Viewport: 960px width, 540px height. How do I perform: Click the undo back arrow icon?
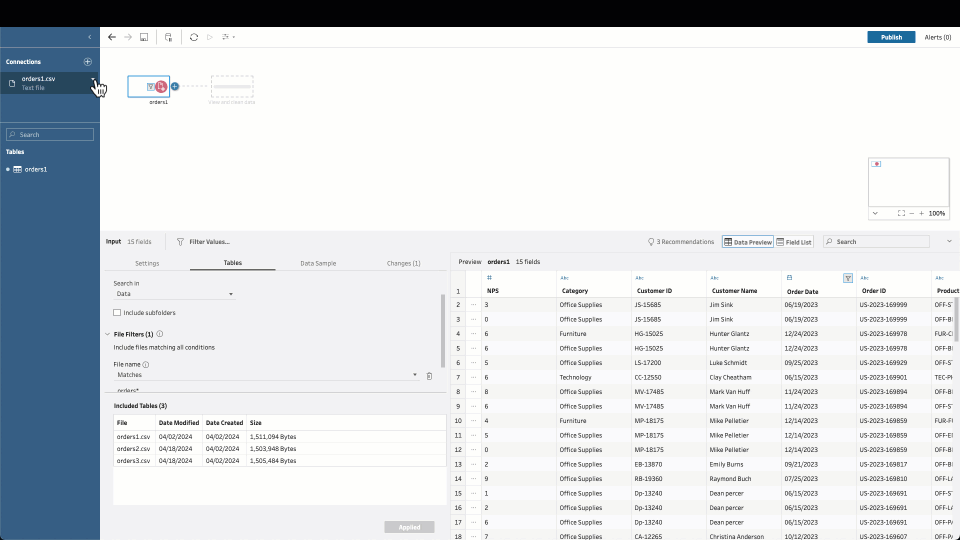tap(111, 37)
